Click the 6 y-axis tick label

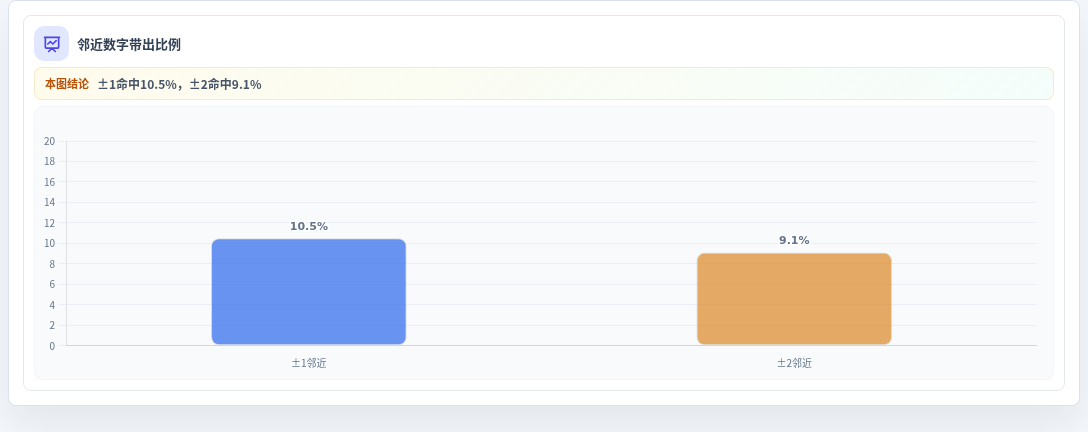tap(52, 284)
